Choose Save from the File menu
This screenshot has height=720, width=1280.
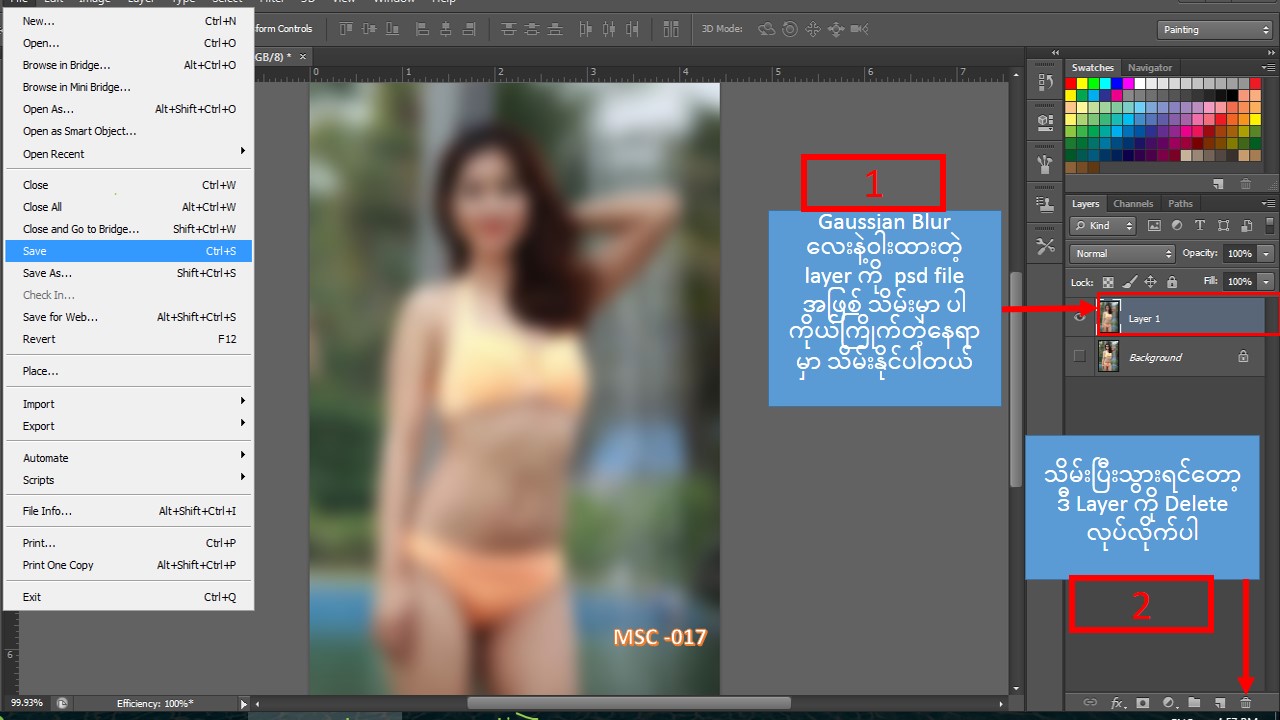click(x=128, y=251)
